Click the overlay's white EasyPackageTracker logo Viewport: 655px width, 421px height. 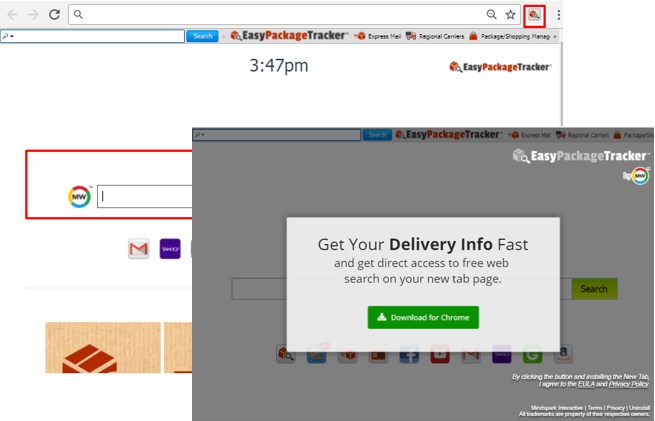[x=581, y=156]
